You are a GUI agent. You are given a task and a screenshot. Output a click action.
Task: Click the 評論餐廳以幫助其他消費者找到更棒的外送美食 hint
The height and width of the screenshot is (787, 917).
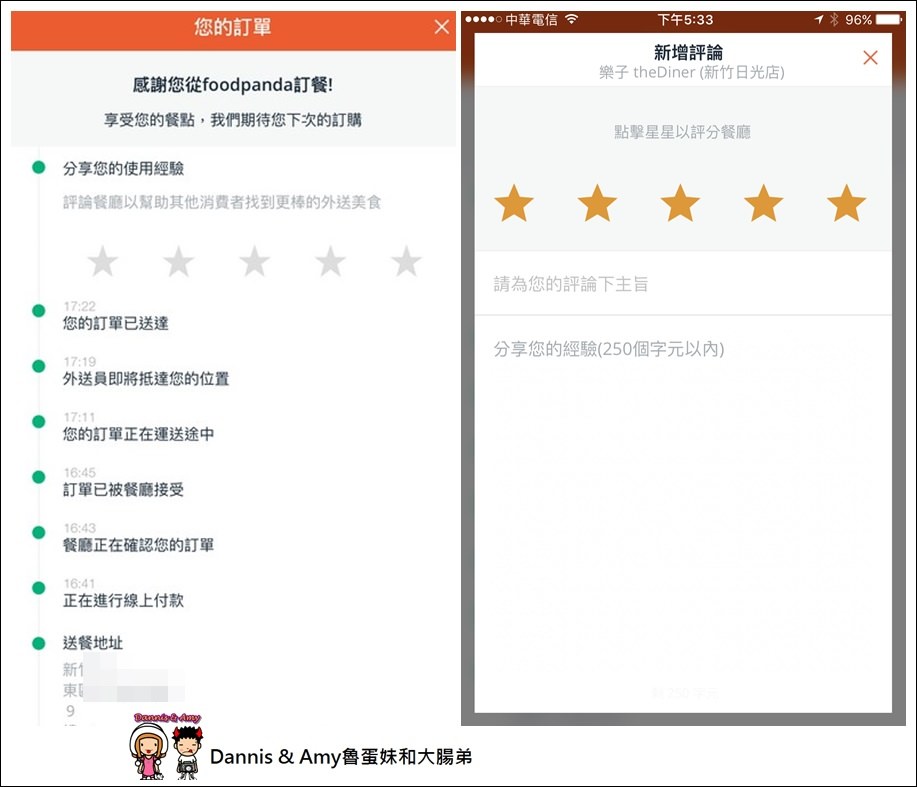coord(222,202)
